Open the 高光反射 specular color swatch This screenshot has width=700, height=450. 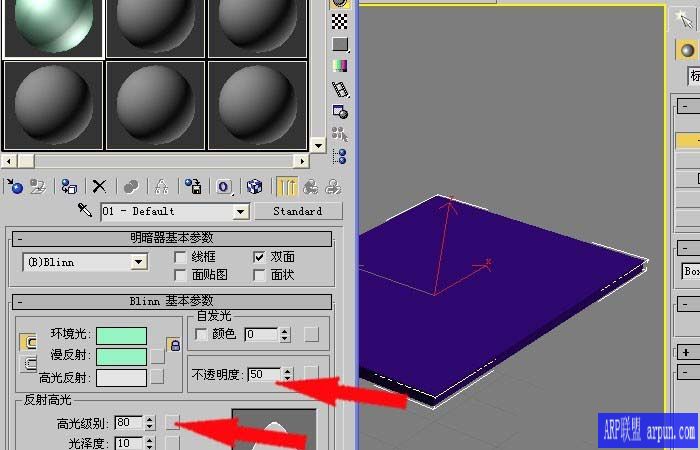pos(121,378)
